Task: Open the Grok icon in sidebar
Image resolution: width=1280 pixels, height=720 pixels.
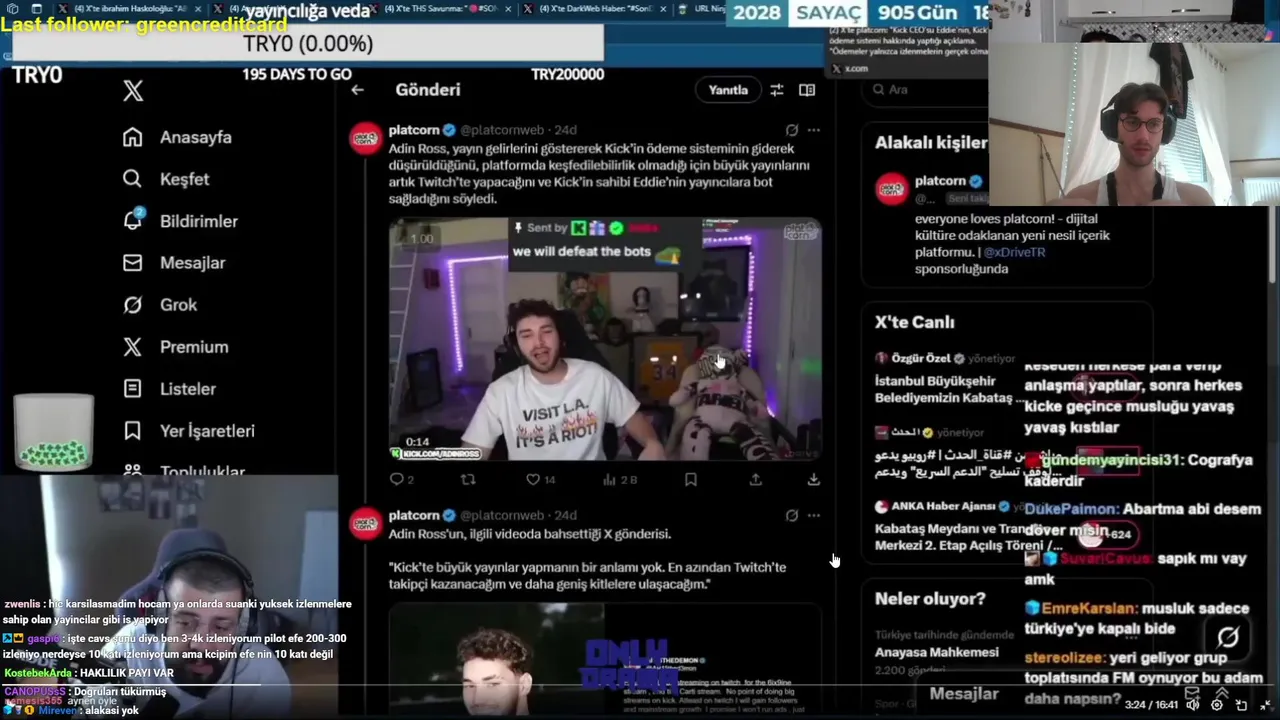Action: 132,305
